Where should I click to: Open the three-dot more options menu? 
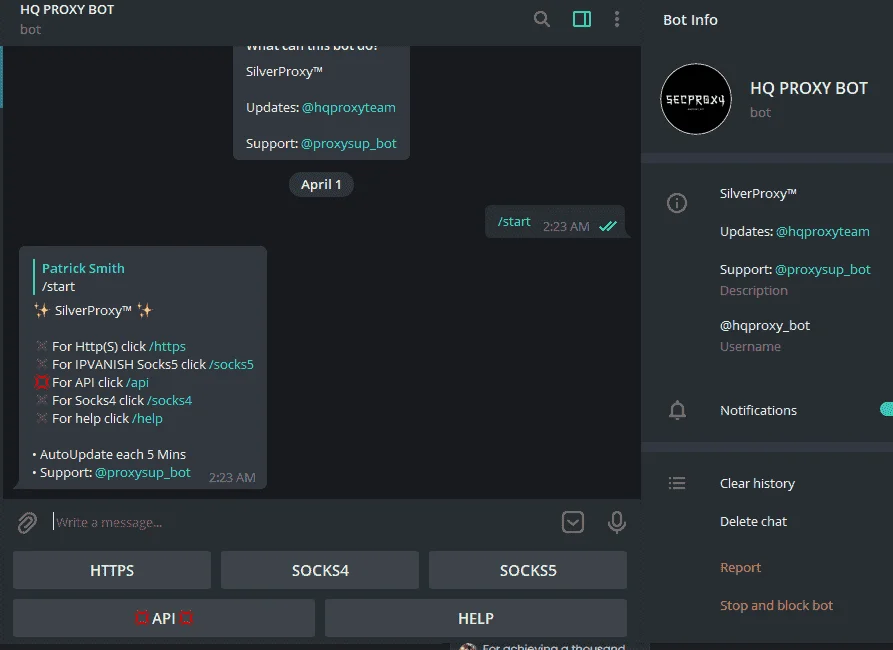pyautogui.click(x=617, y=19)
